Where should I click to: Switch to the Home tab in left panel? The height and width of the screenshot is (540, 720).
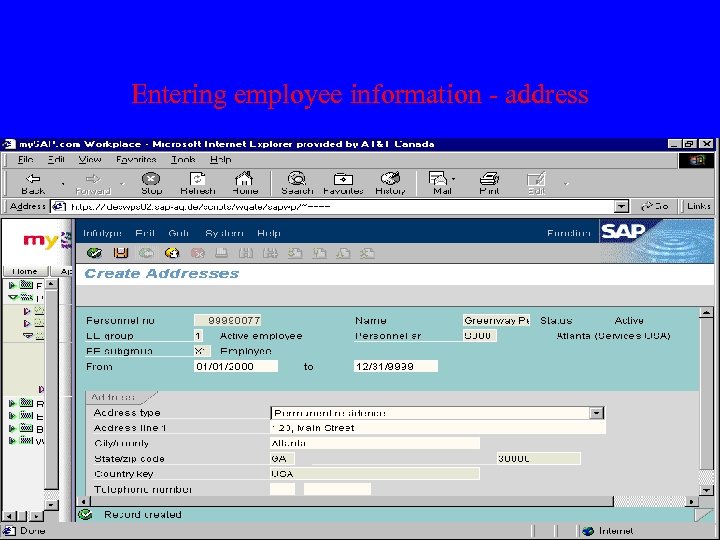point(25,271)
